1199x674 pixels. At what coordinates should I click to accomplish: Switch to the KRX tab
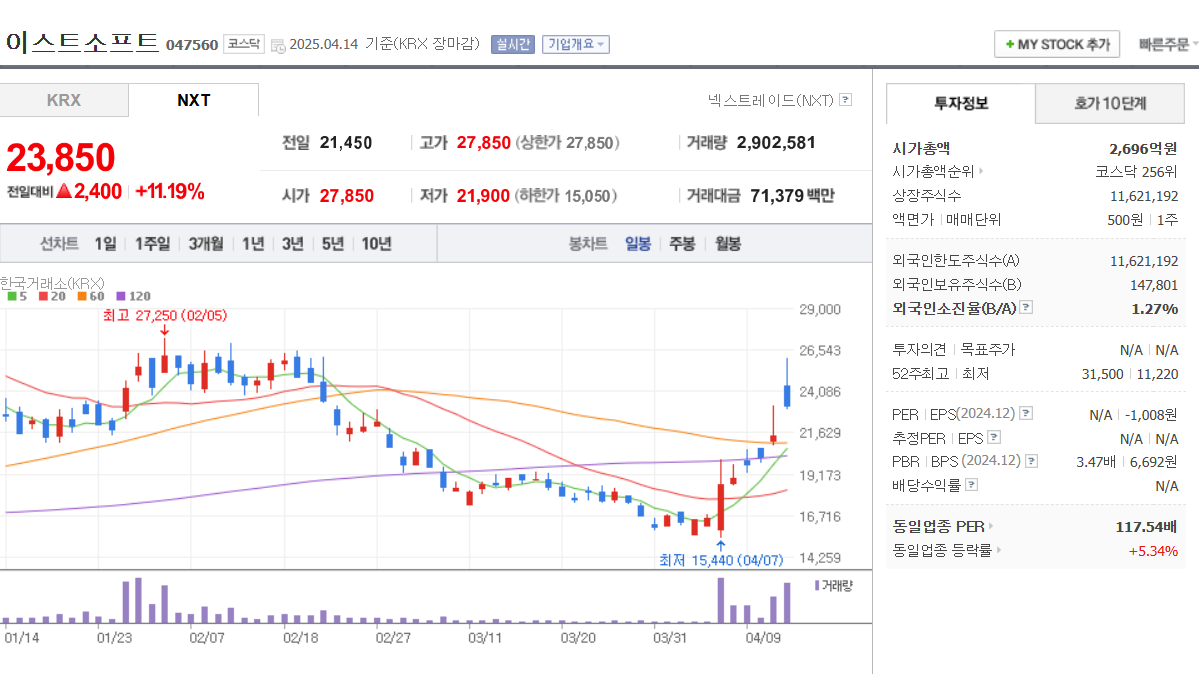coord(64,100)
